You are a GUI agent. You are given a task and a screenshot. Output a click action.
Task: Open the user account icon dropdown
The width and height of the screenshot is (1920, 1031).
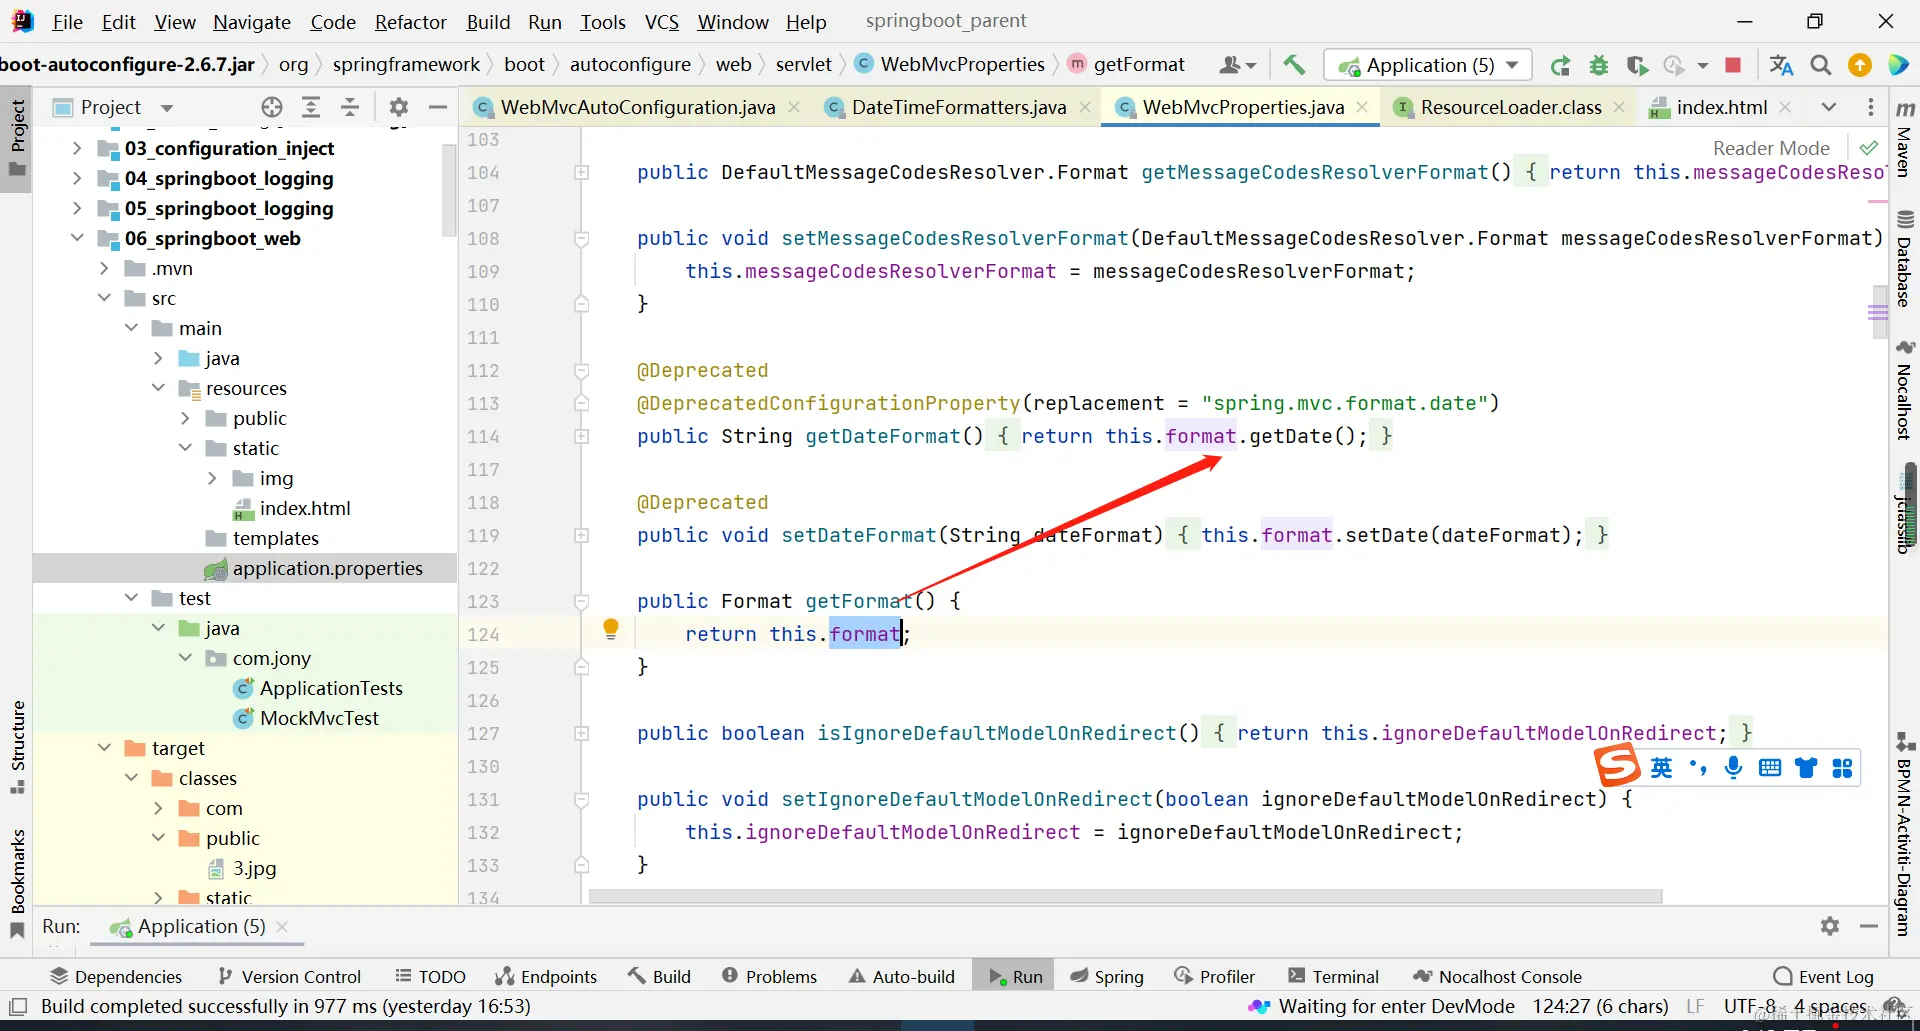coord(1237,66)
